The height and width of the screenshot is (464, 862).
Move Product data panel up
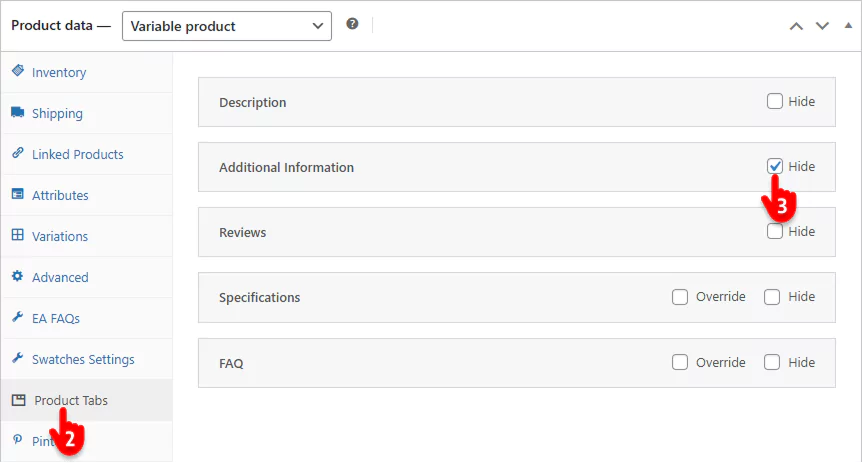point(796,26)
